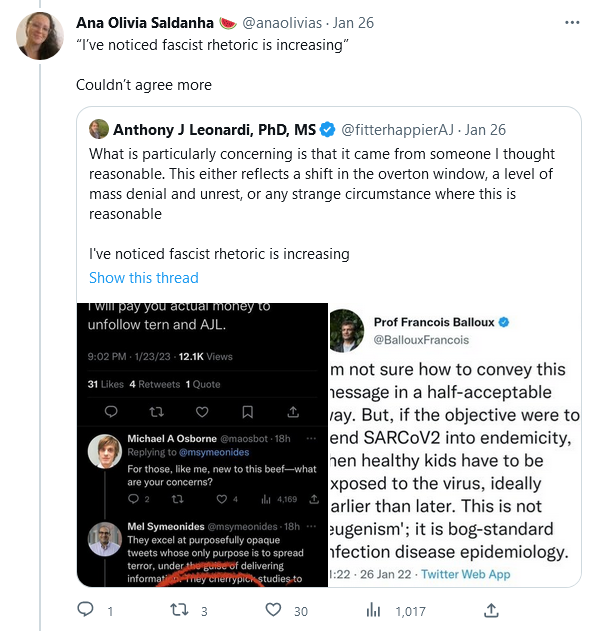This screenshot has width=598, height=631.
Task: Click the quoted tweet's Jan 26 date
Action: point(485,130)
